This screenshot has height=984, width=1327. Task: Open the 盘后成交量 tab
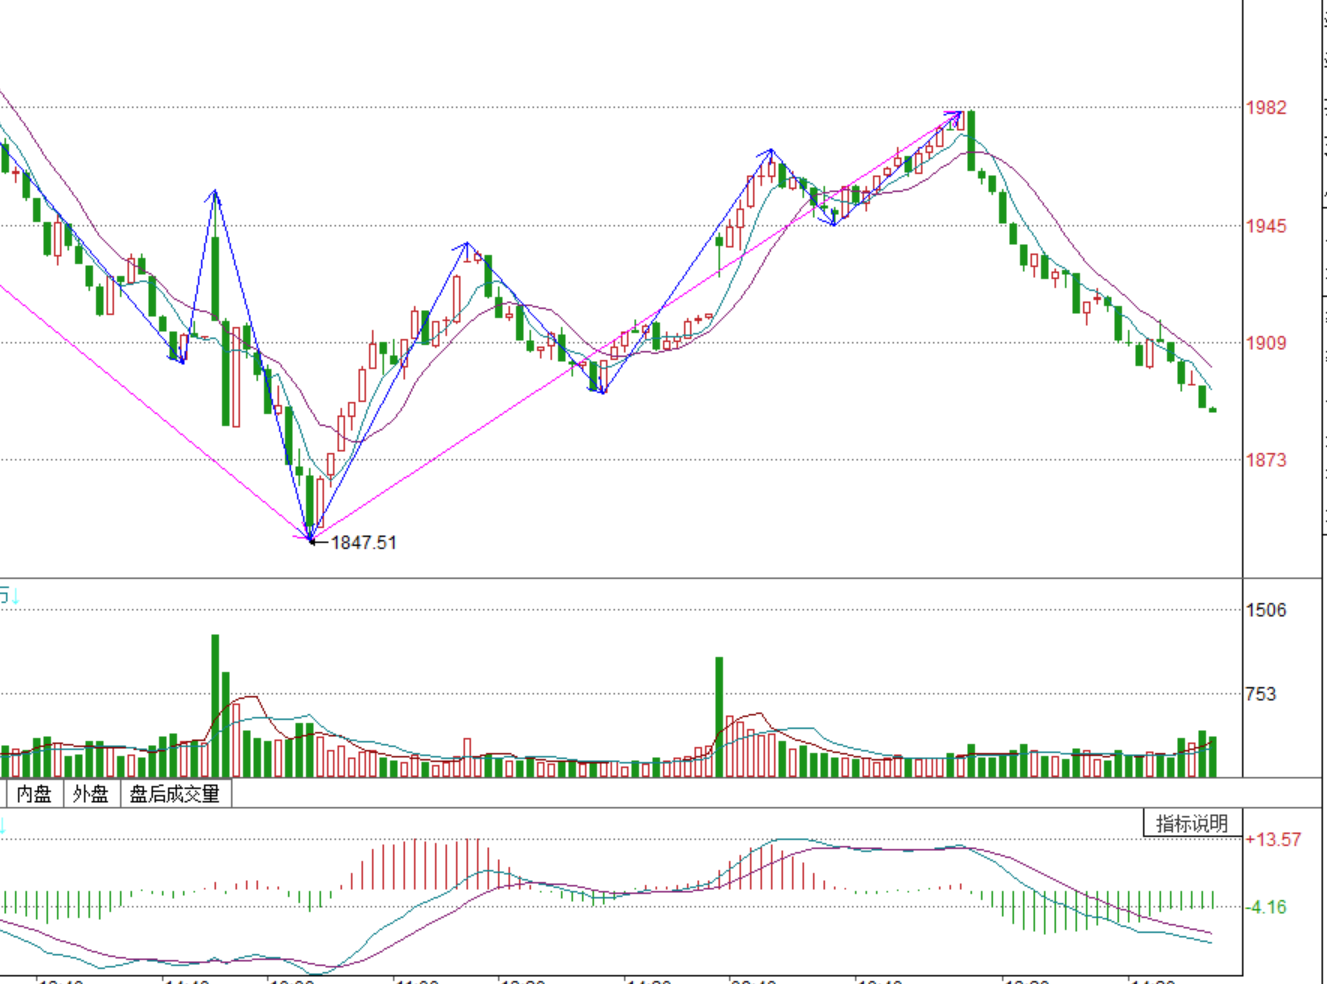175,794
